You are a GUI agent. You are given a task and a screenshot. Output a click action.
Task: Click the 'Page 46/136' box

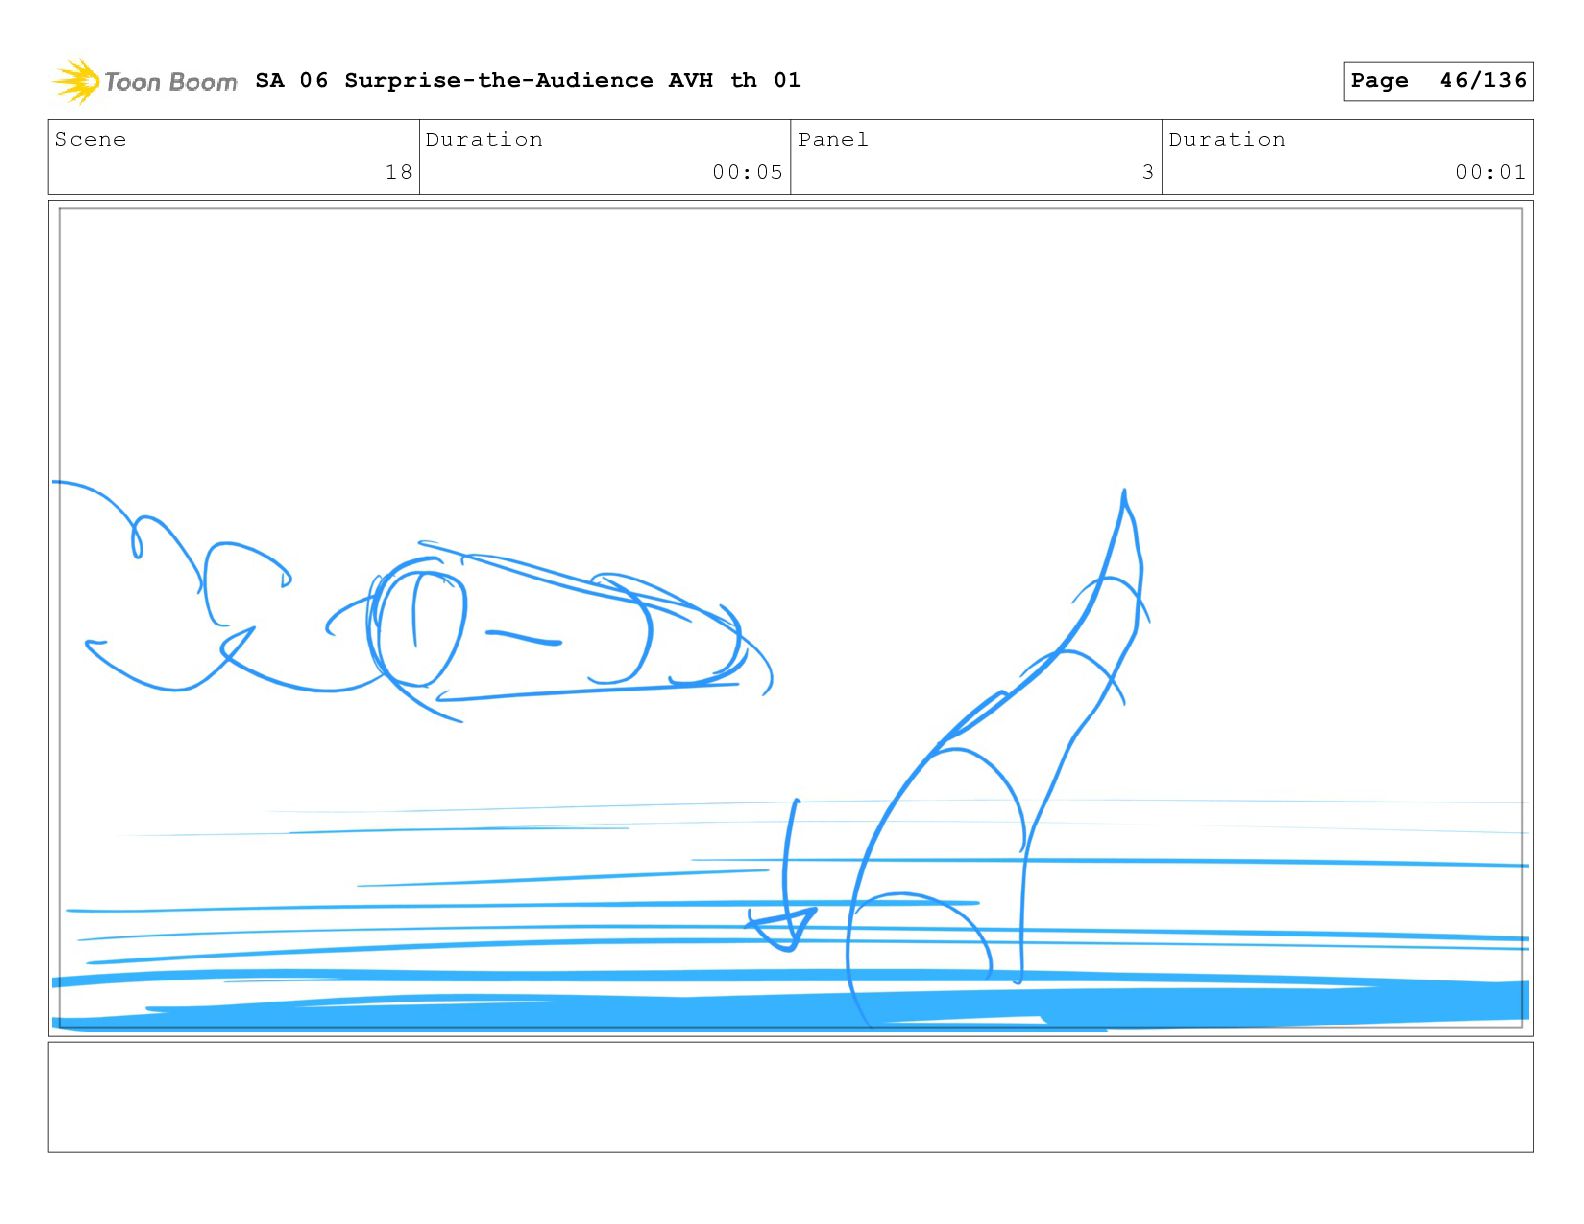point(1438,81)
